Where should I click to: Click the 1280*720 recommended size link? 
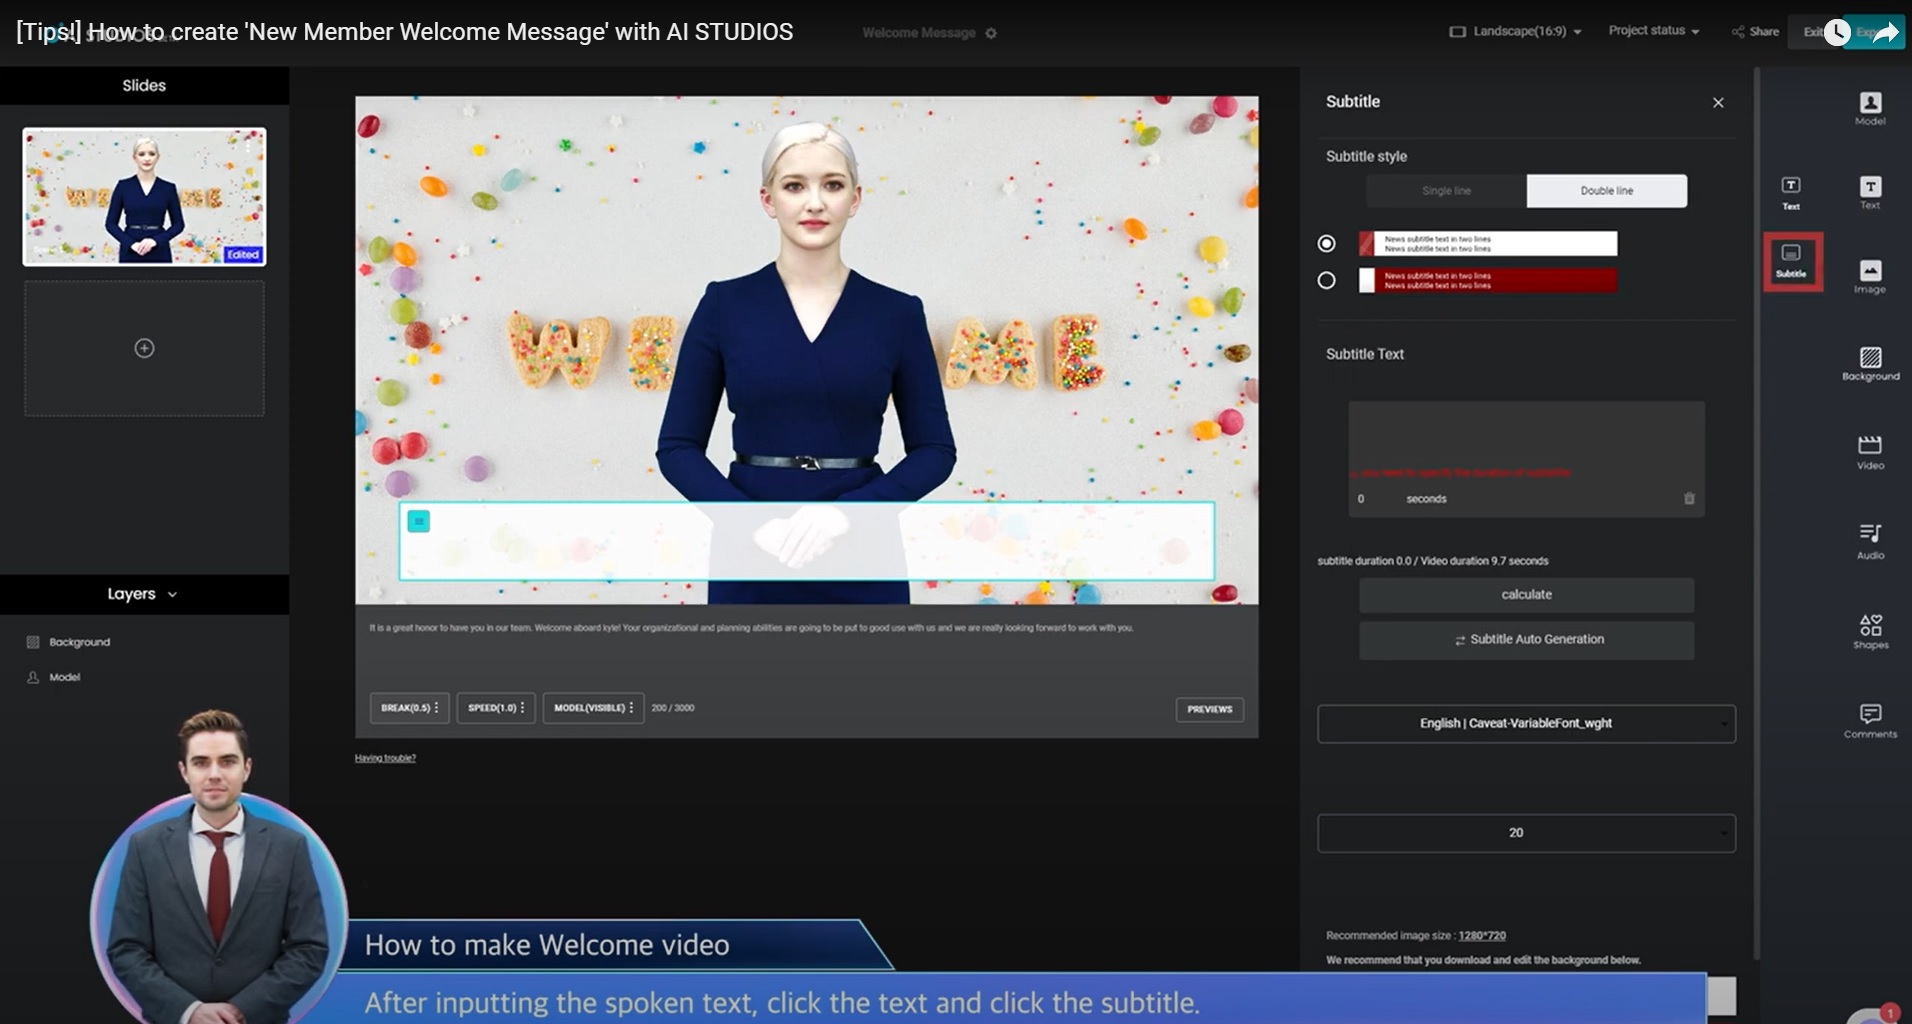[1482, 936]
